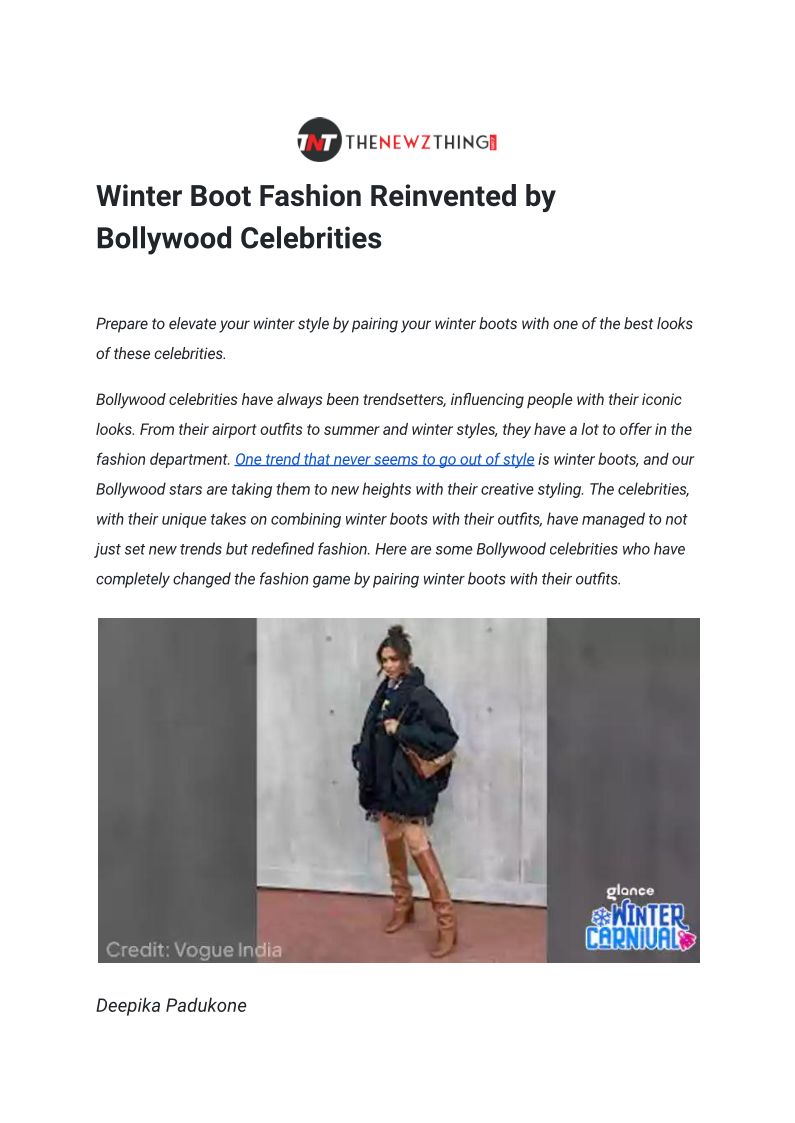The height and width of the screenshot is (1123, 795).
Task: Click the round TNT logo icon
Action: click(x=319, y=140)
